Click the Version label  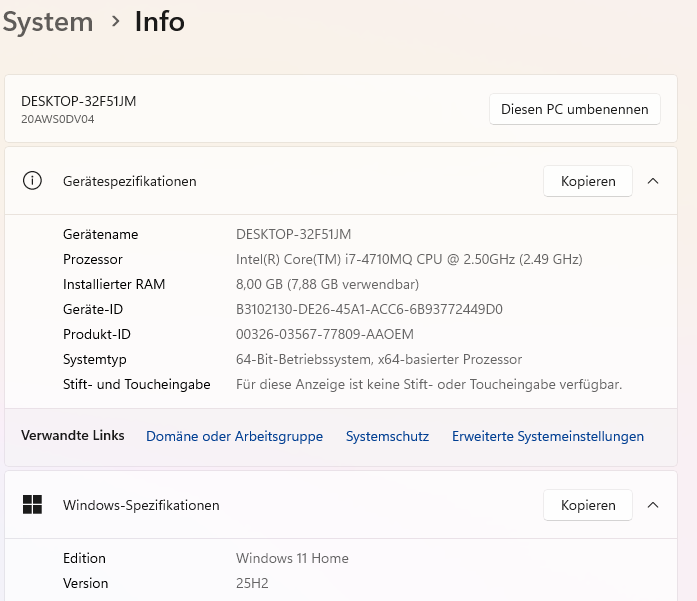click(x=85, y=583)
